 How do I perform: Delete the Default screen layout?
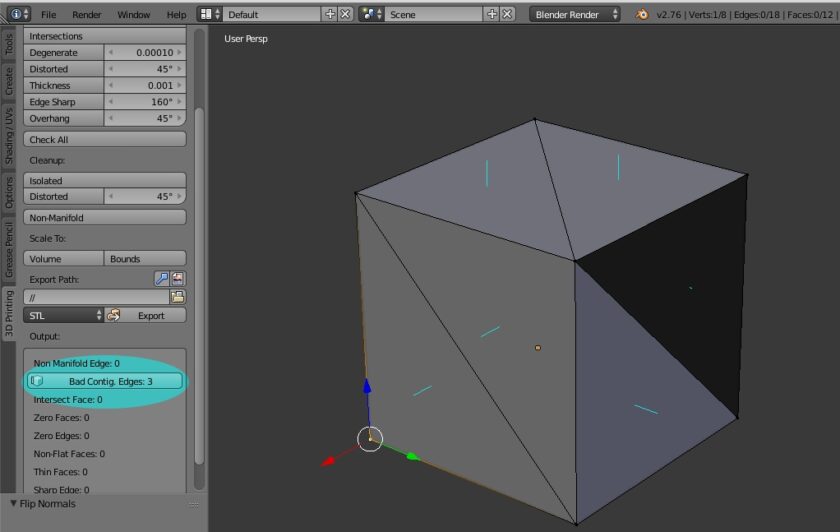pos(345,15)
